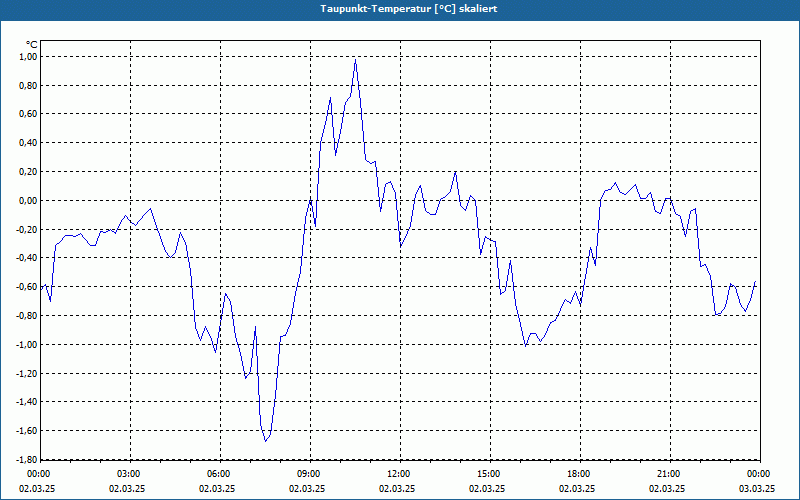Click the °C unit label atop the y-axis
This screenshot has width=800, height=500.
click(x=32, y=45)
